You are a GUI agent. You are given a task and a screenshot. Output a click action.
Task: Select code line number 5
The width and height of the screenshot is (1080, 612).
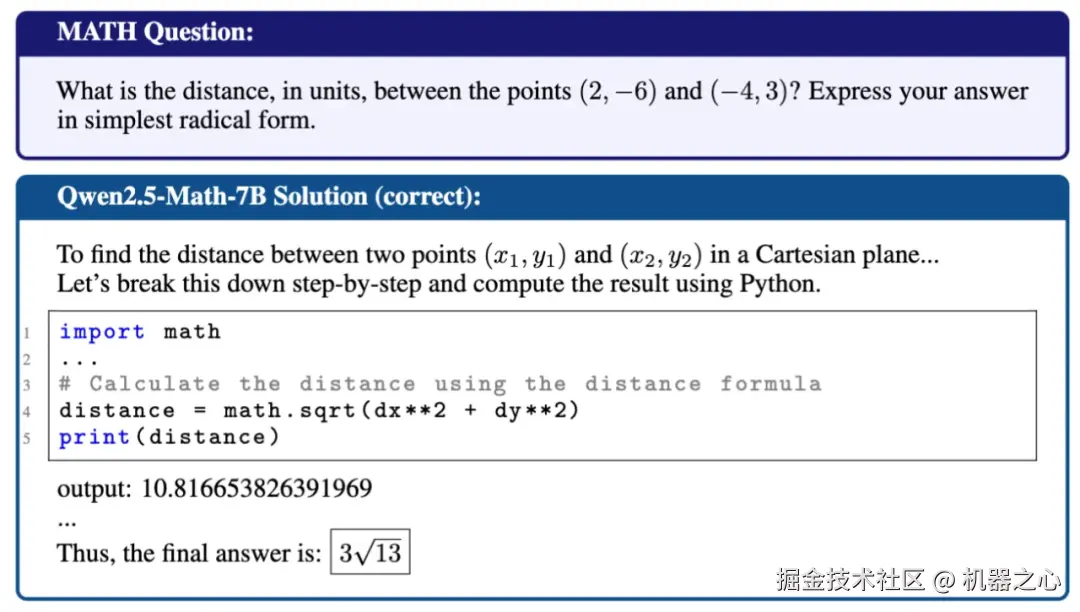pyautogui.click(x=27, y=438)
